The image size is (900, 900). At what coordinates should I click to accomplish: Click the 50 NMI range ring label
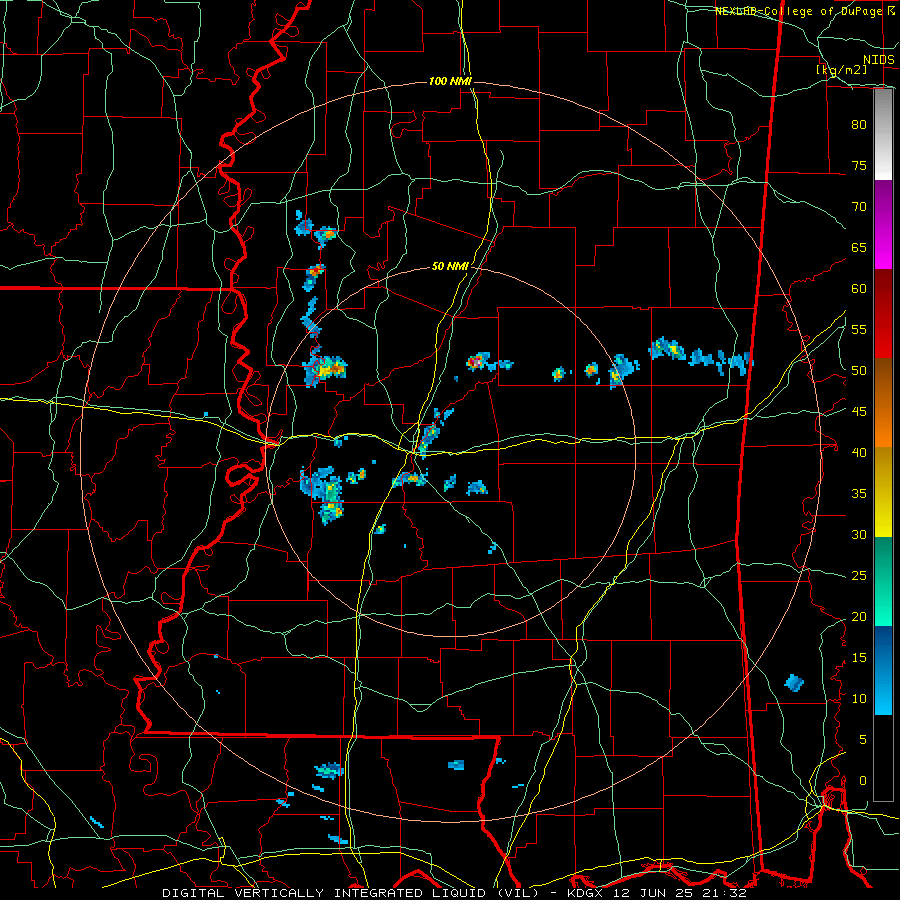450,266
